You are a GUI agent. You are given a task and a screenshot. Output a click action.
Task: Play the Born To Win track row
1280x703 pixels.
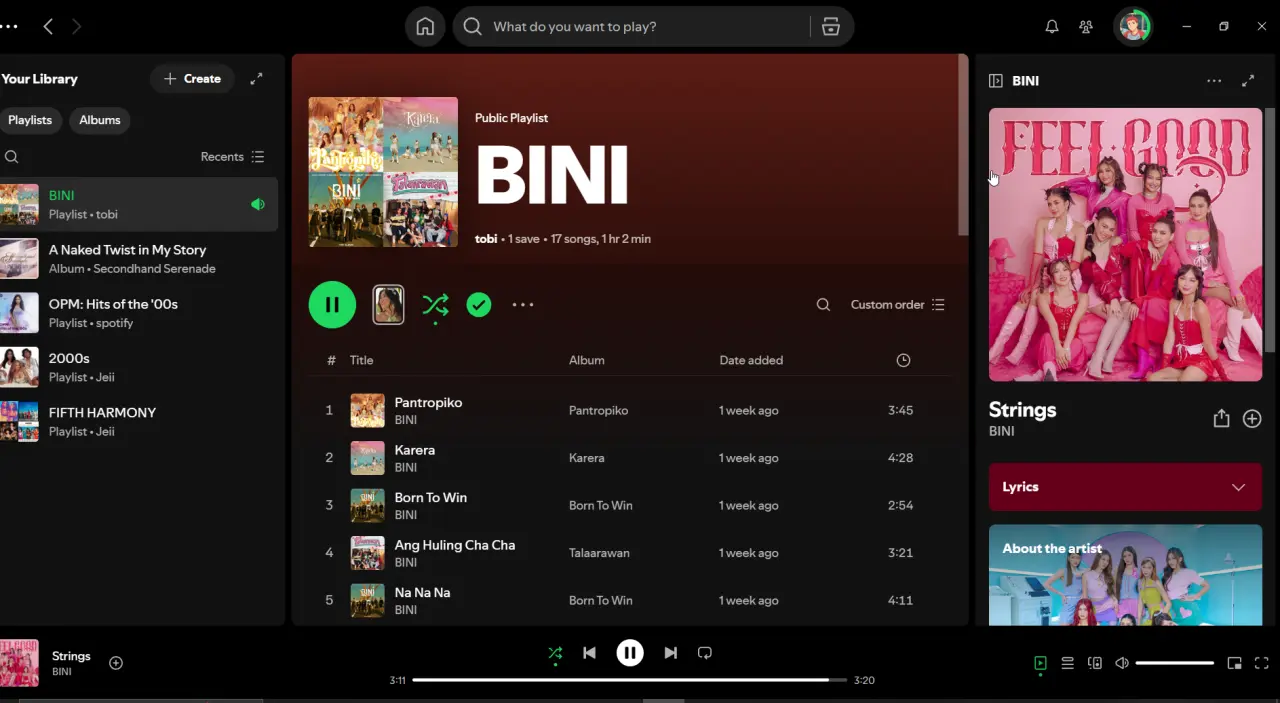point(630,506)
